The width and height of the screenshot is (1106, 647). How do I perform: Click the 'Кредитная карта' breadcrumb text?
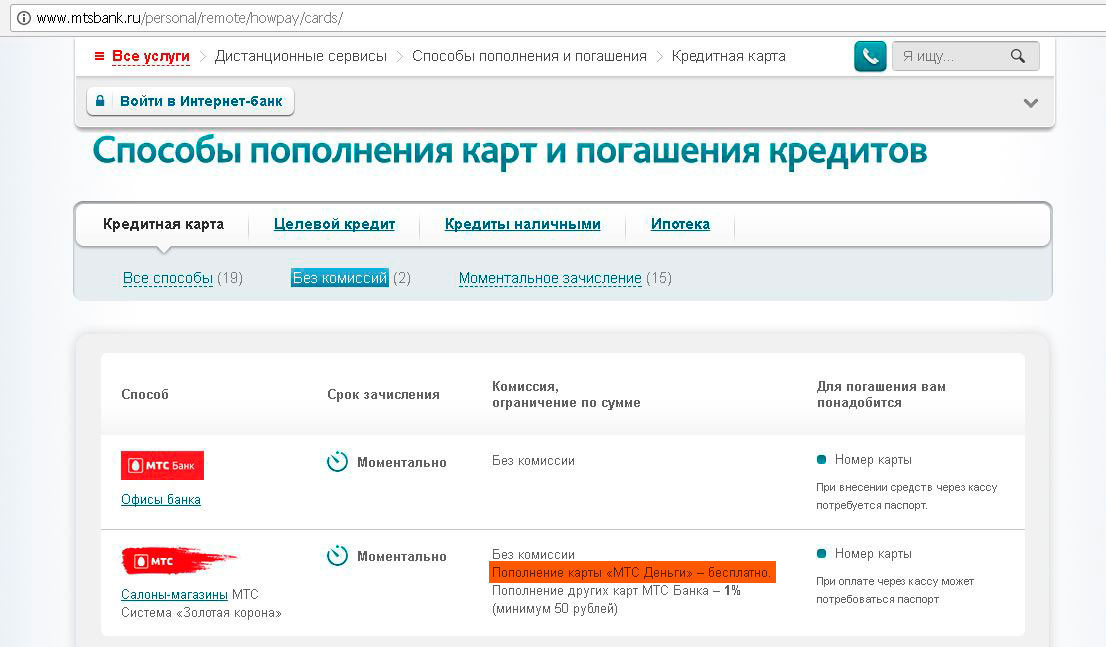[729, 56]
